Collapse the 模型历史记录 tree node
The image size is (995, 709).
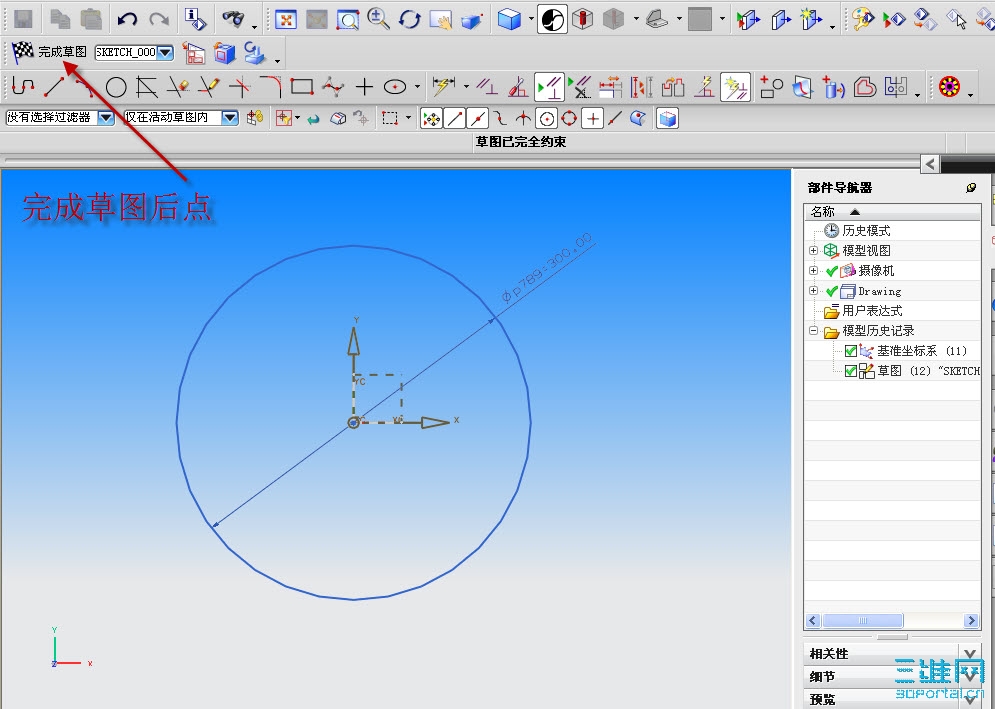pyautogui.click(x=814, y=331)
